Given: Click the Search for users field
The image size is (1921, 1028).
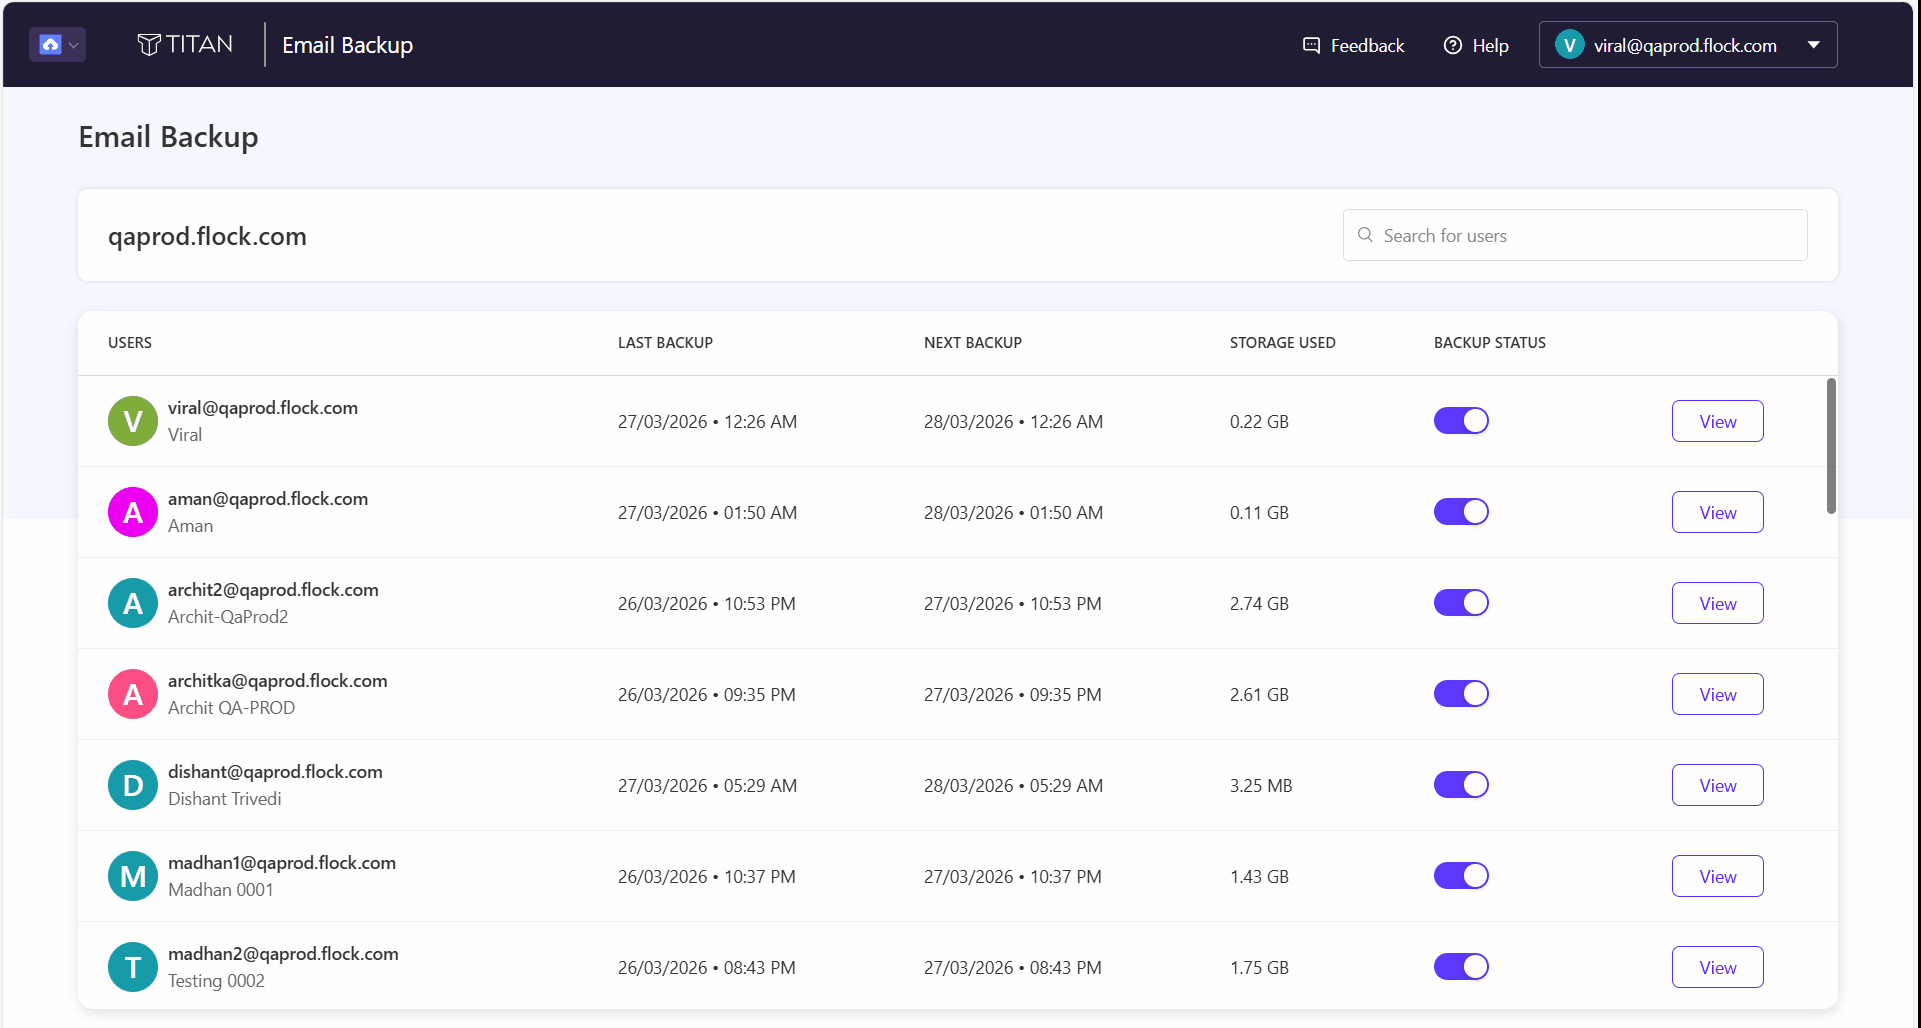Looking at the screenshot, I should (1574, 235).
